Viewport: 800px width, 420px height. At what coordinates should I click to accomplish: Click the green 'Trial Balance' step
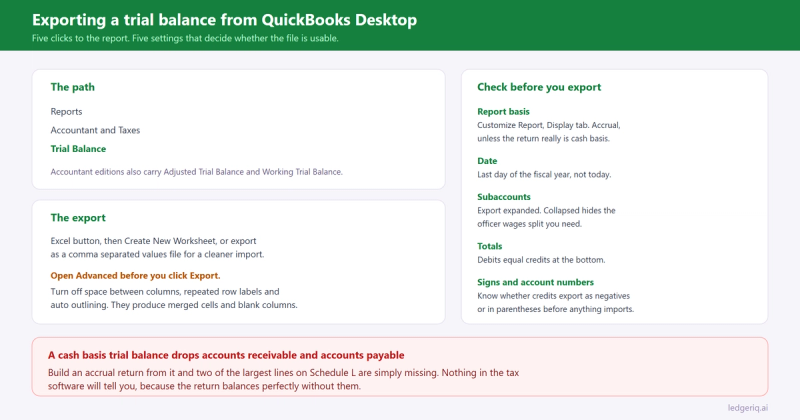[x=78, y=149]
